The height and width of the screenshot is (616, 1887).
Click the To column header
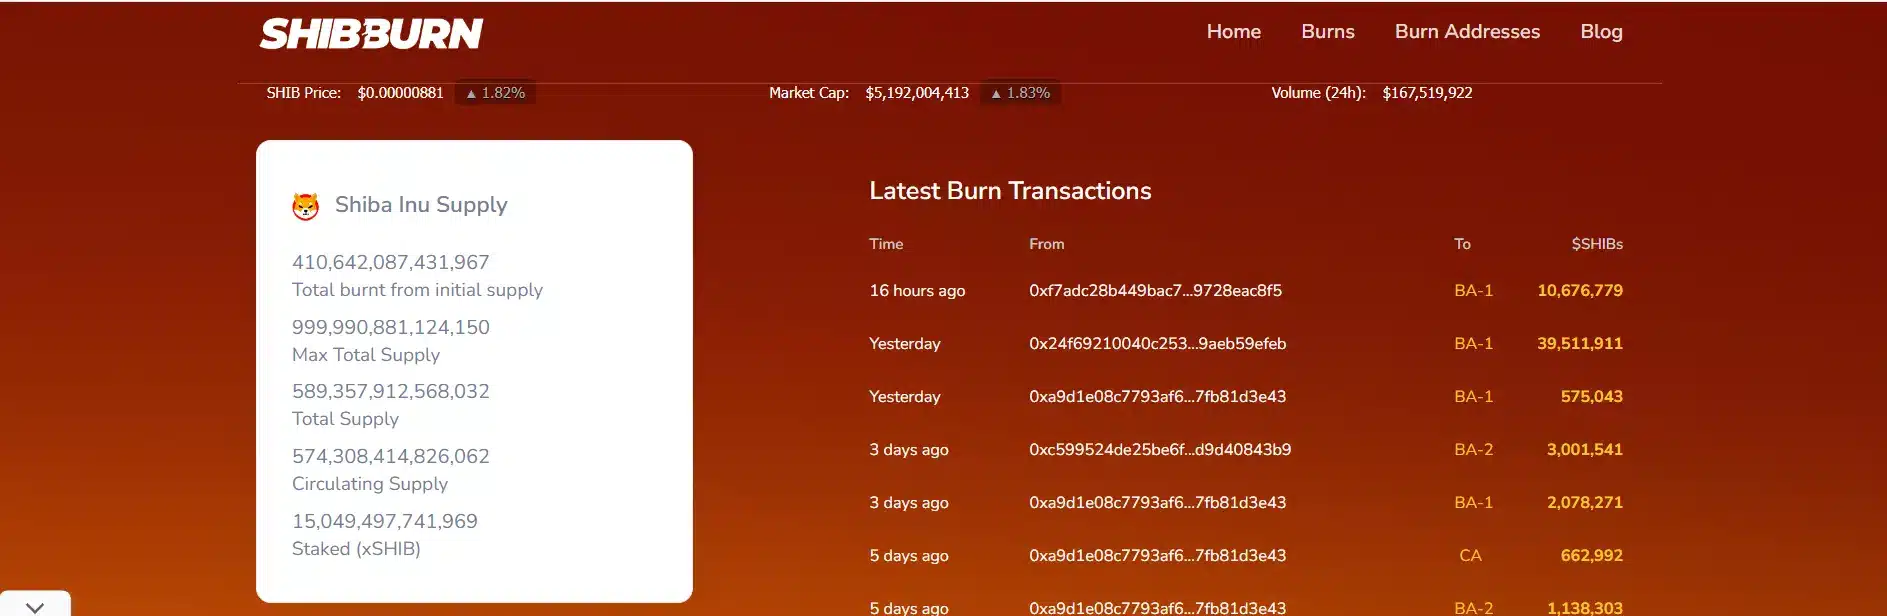coord(1462,244)
